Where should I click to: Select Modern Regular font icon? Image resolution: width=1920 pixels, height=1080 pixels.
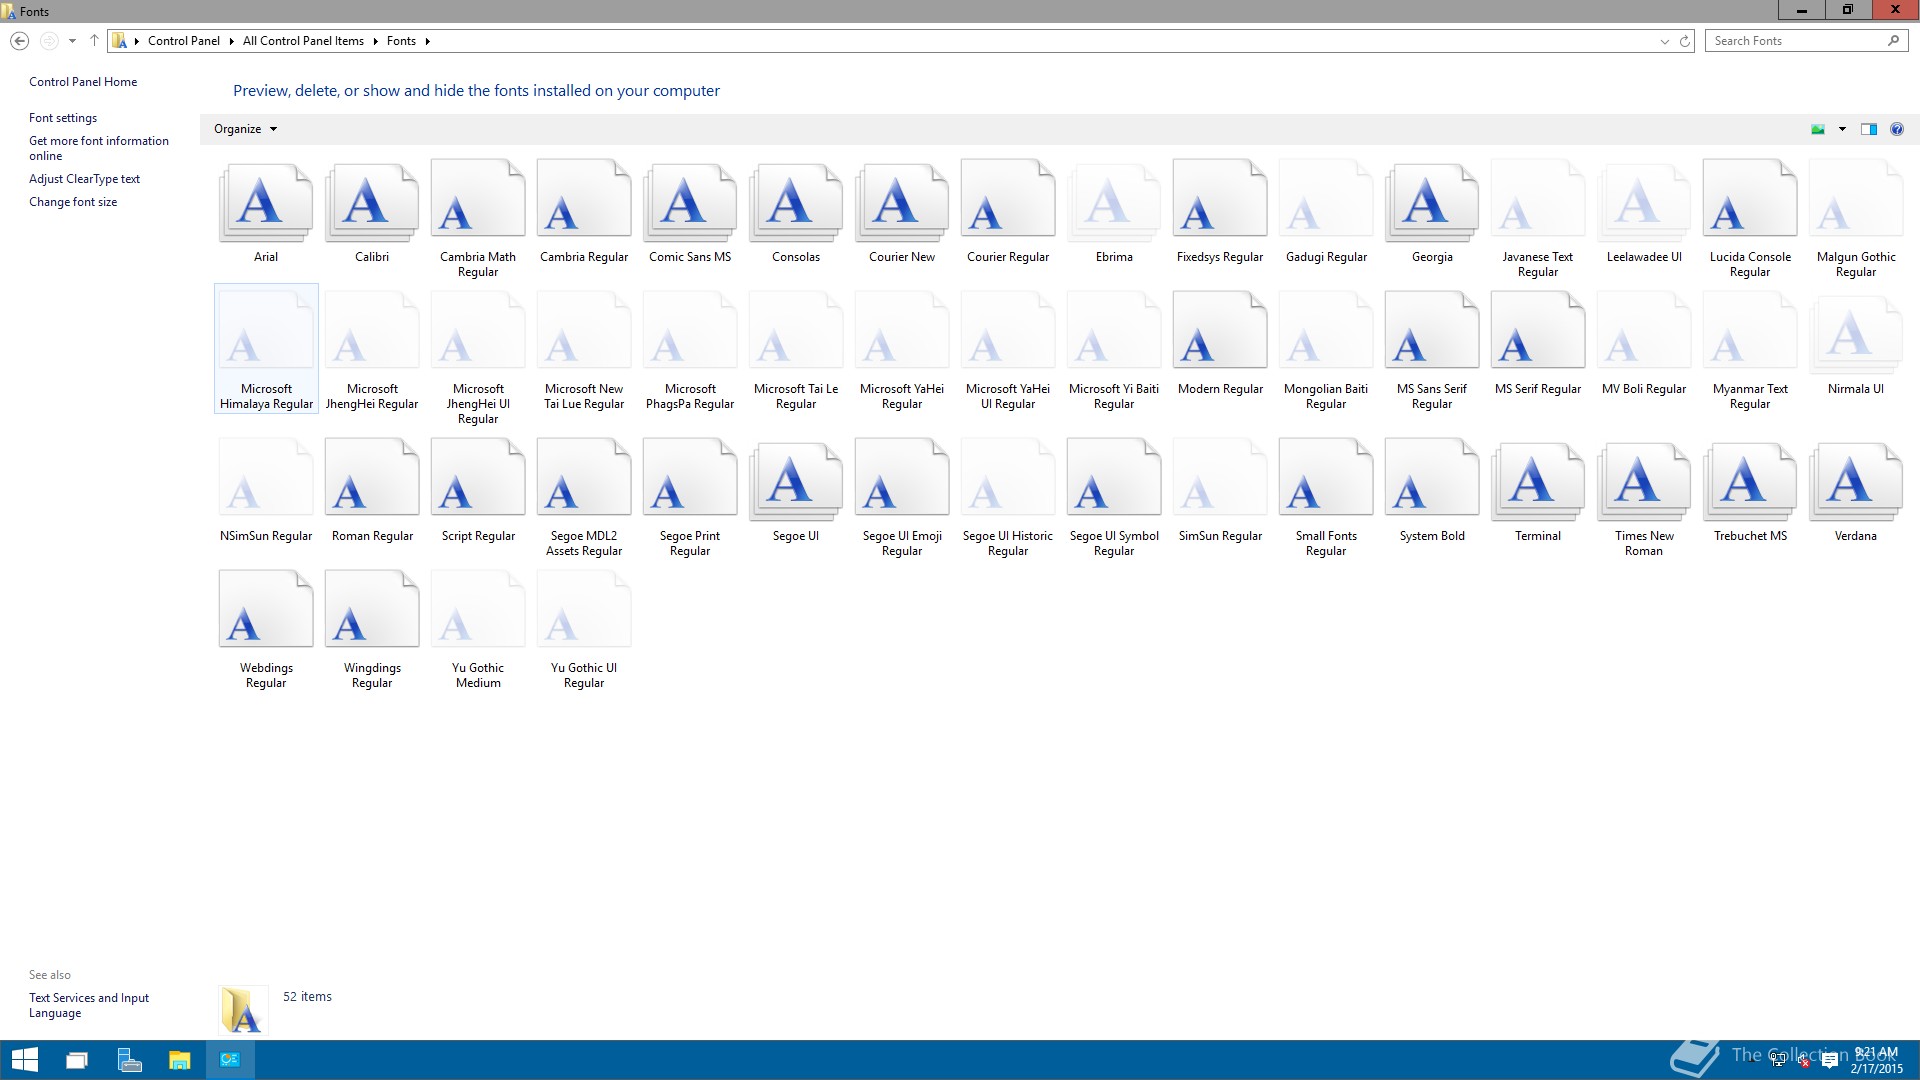click(1220, 331)
